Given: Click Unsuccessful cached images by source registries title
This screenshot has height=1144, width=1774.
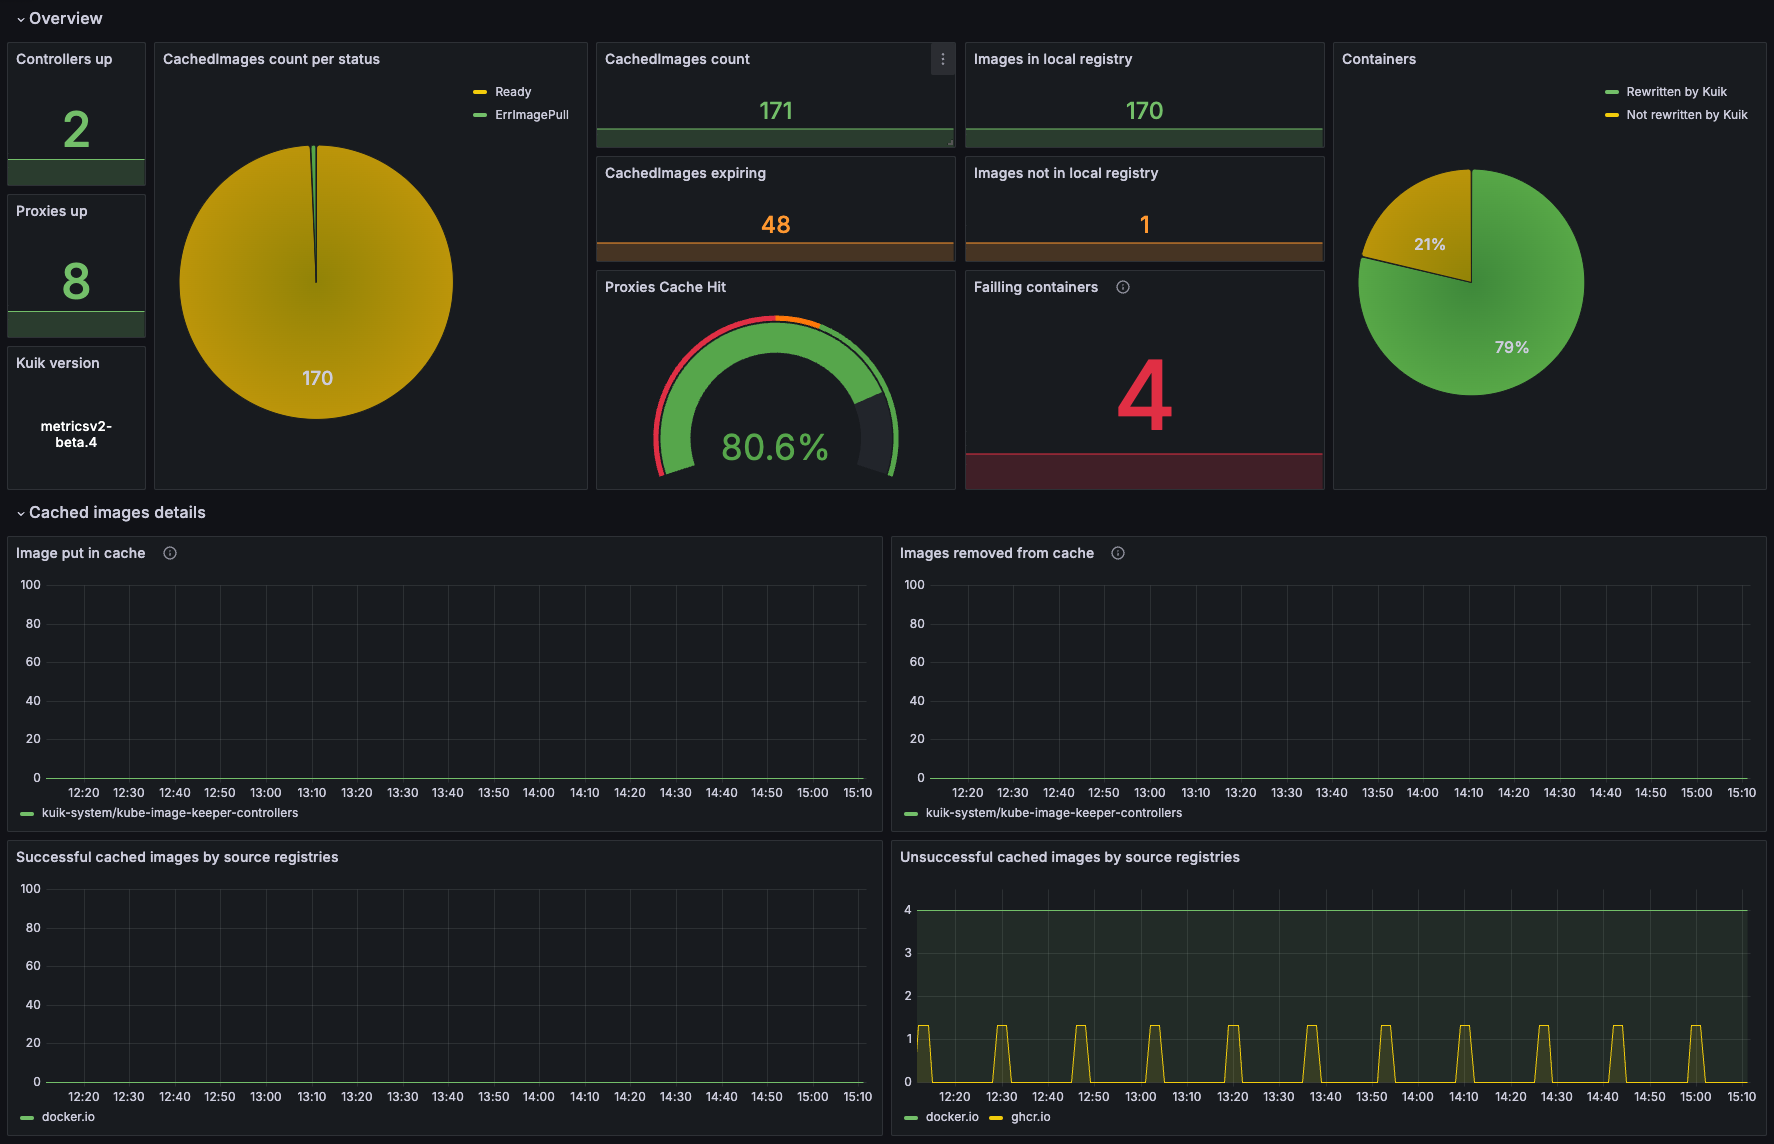Looking at the screenshot, I should pos(1070,857).
